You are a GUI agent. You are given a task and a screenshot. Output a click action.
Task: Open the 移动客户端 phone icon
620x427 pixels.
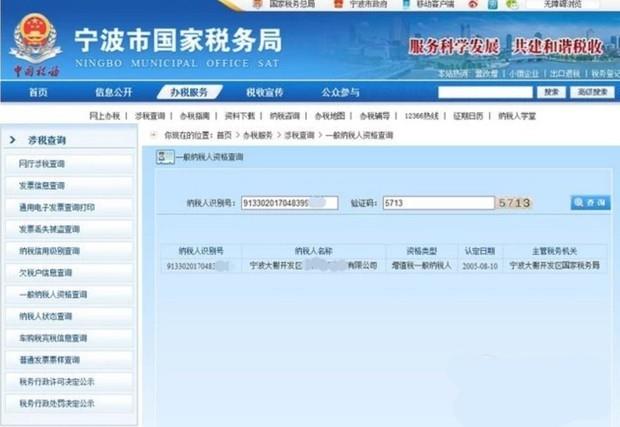(406, 4)
